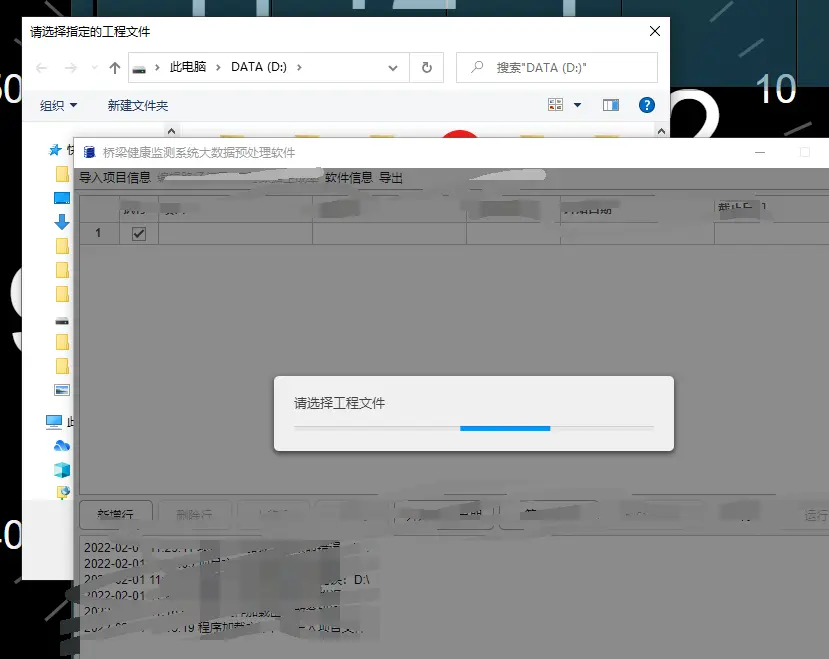Open the 导出 menu
This screenshot has width=829, height=659.
point(391,178)
